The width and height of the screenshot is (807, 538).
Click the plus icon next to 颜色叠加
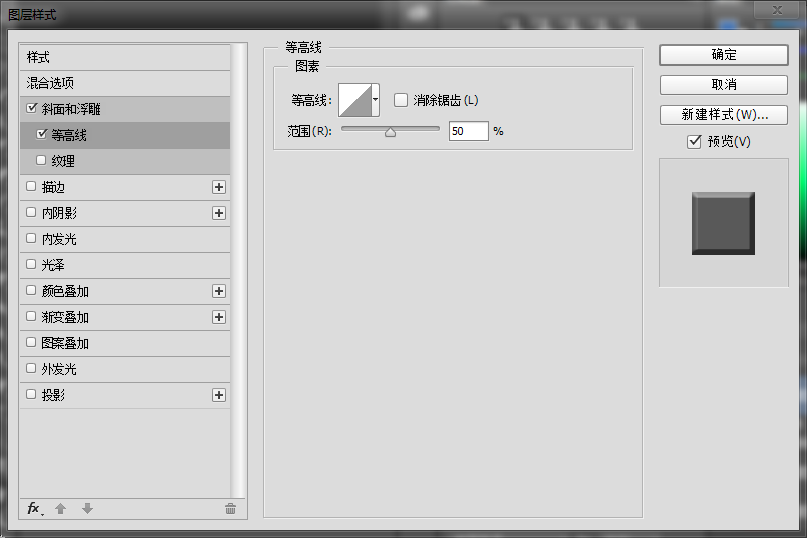219,291
